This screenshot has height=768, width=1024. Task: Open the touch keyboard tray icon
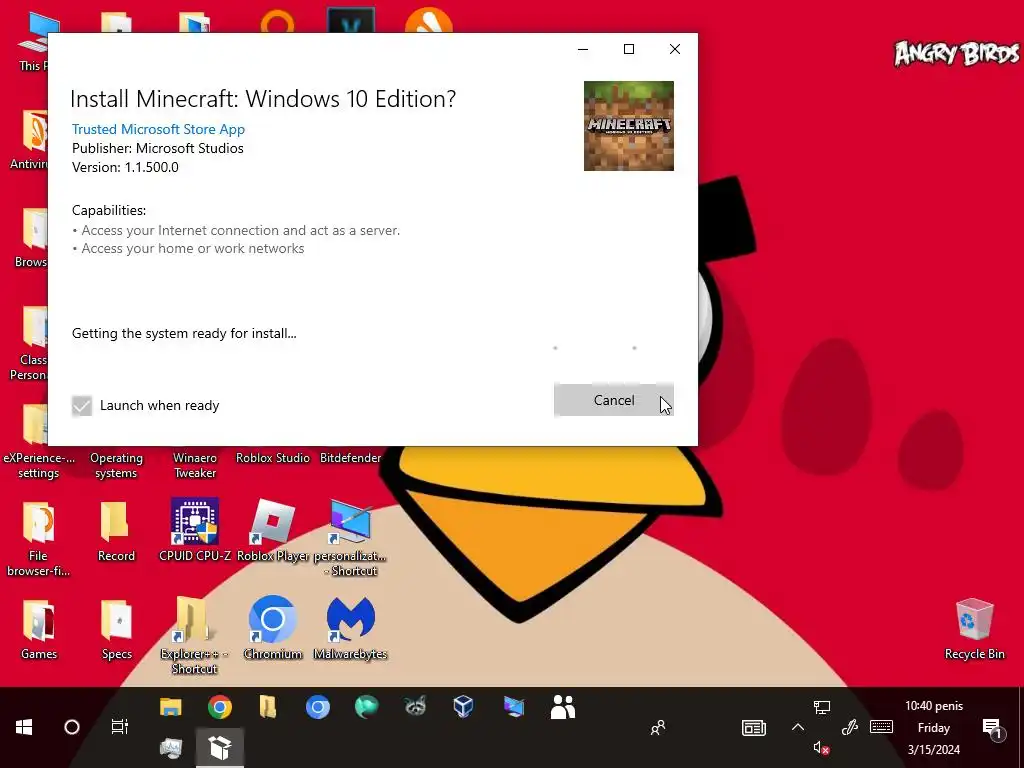tap(882, 727)
